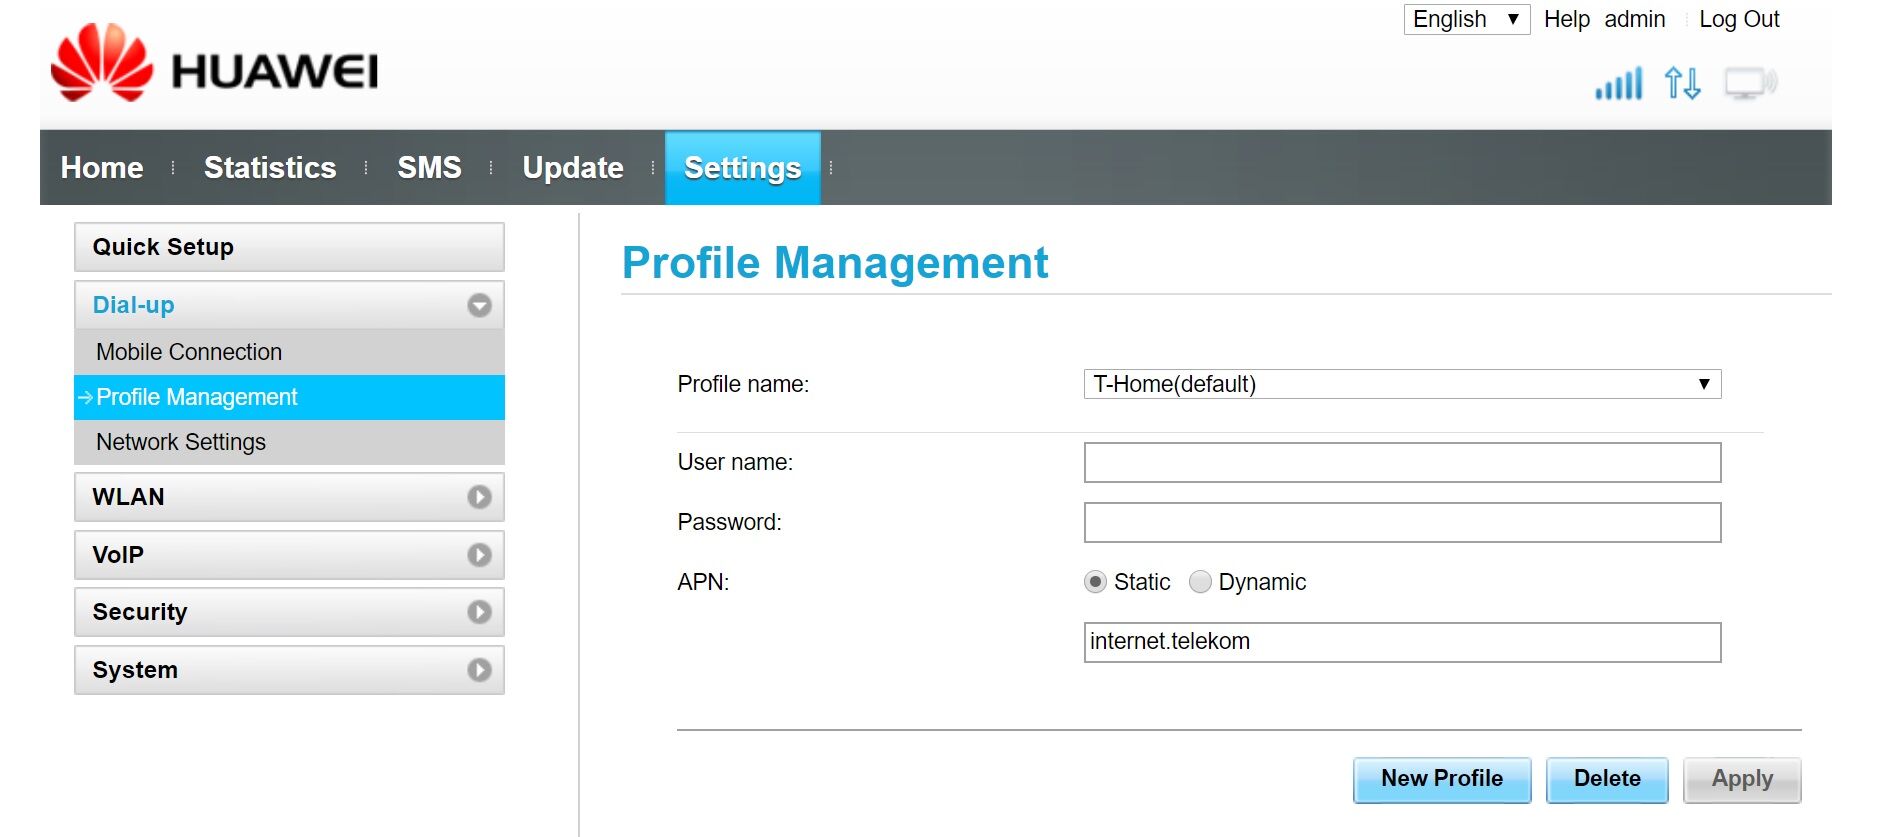
Task: Click the WLAN section arrow icon
Action: tap(479, 497)
